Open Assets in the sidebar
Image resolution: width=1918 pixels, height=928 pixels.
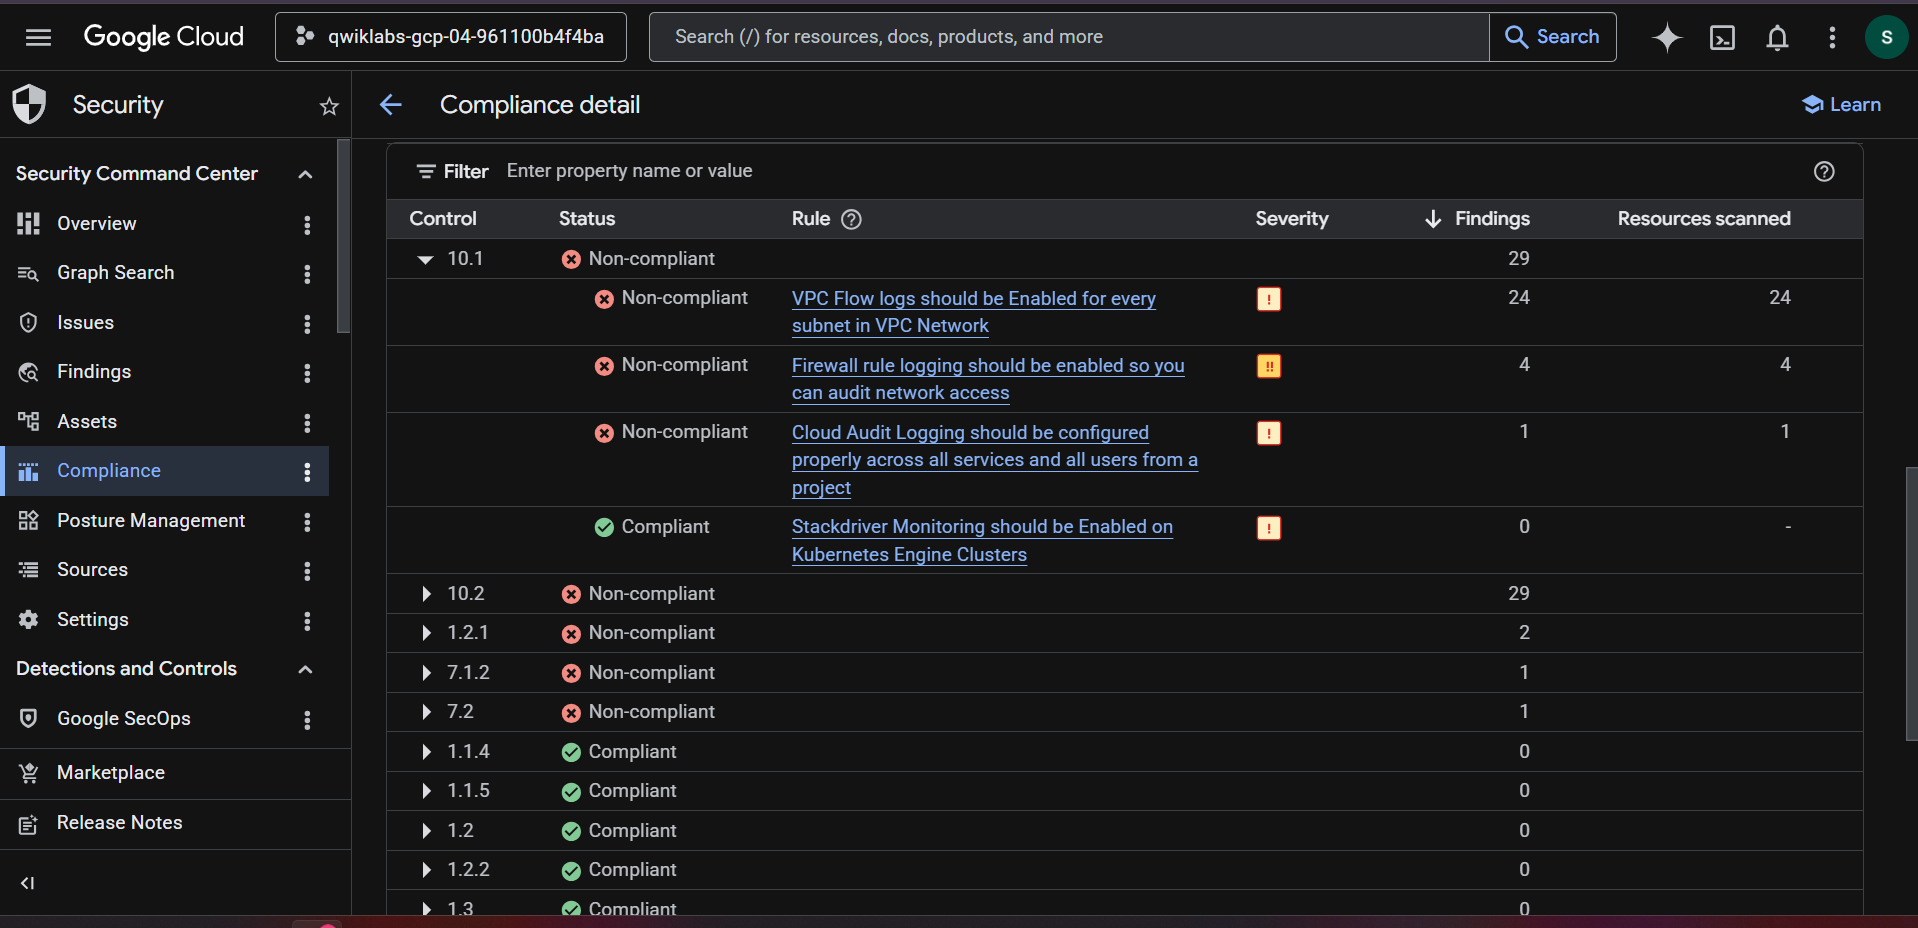point(87,422)
